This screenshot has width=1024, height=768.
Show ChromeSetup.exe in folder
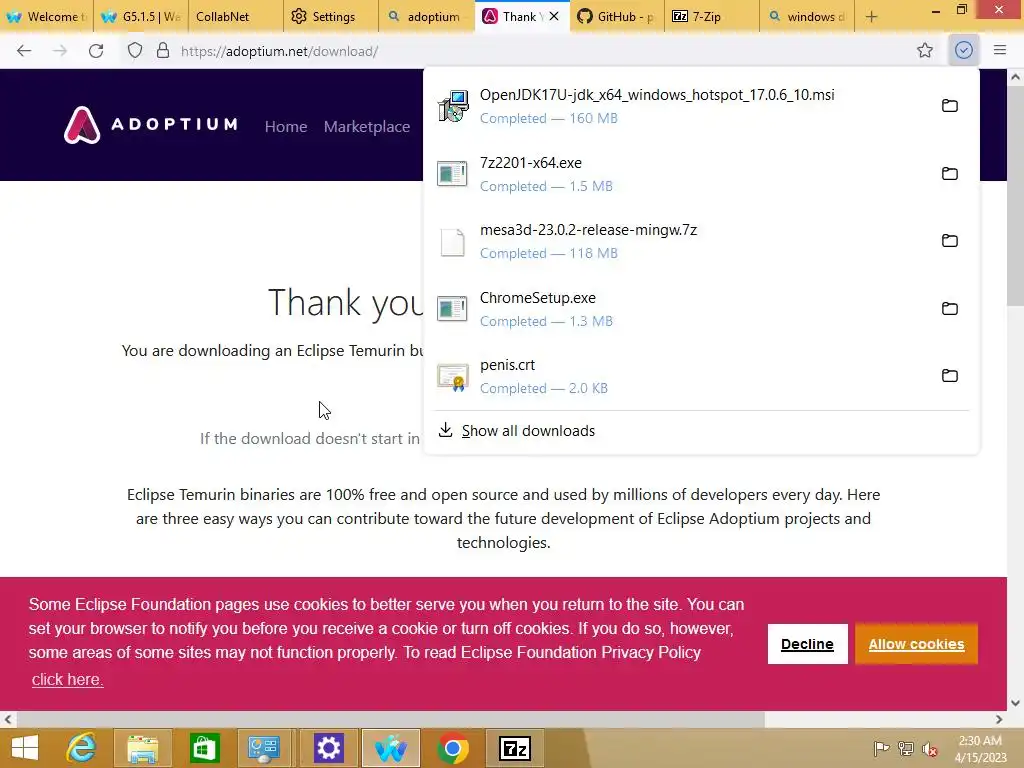point(950,309)
